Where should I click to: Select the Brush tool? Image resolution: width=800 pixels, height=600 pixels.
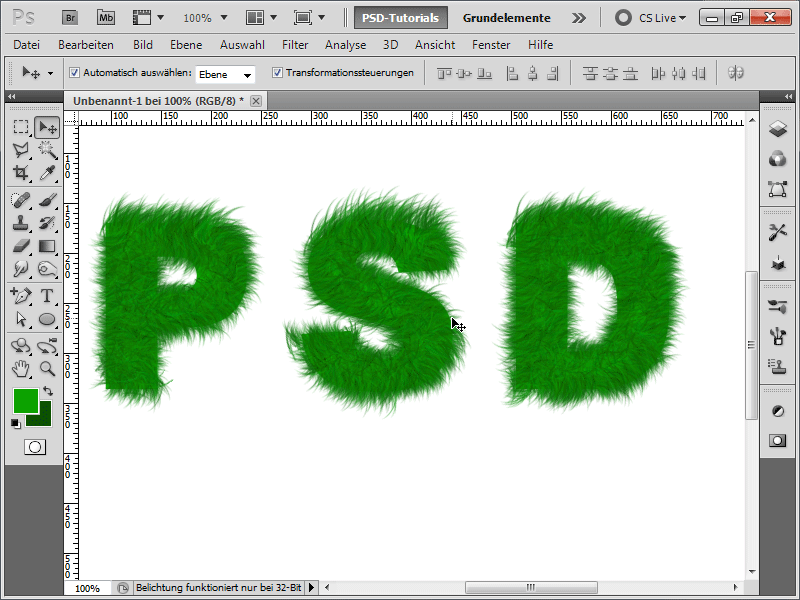click(47, 199)
